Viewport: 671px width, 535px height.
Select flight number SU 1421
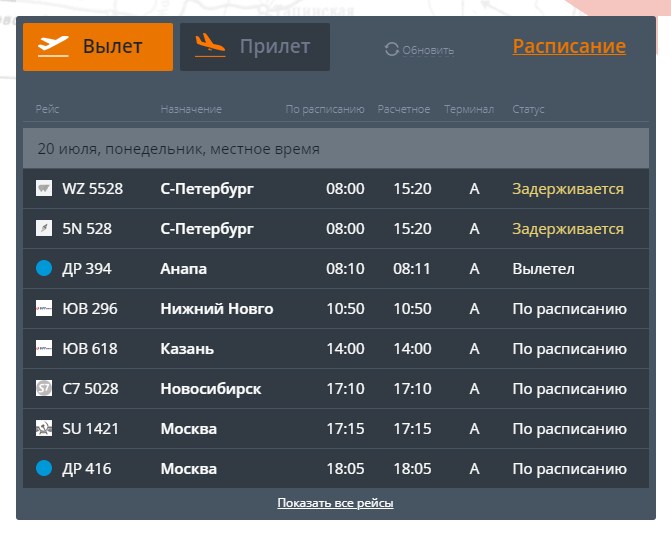[x=90, y=429]
